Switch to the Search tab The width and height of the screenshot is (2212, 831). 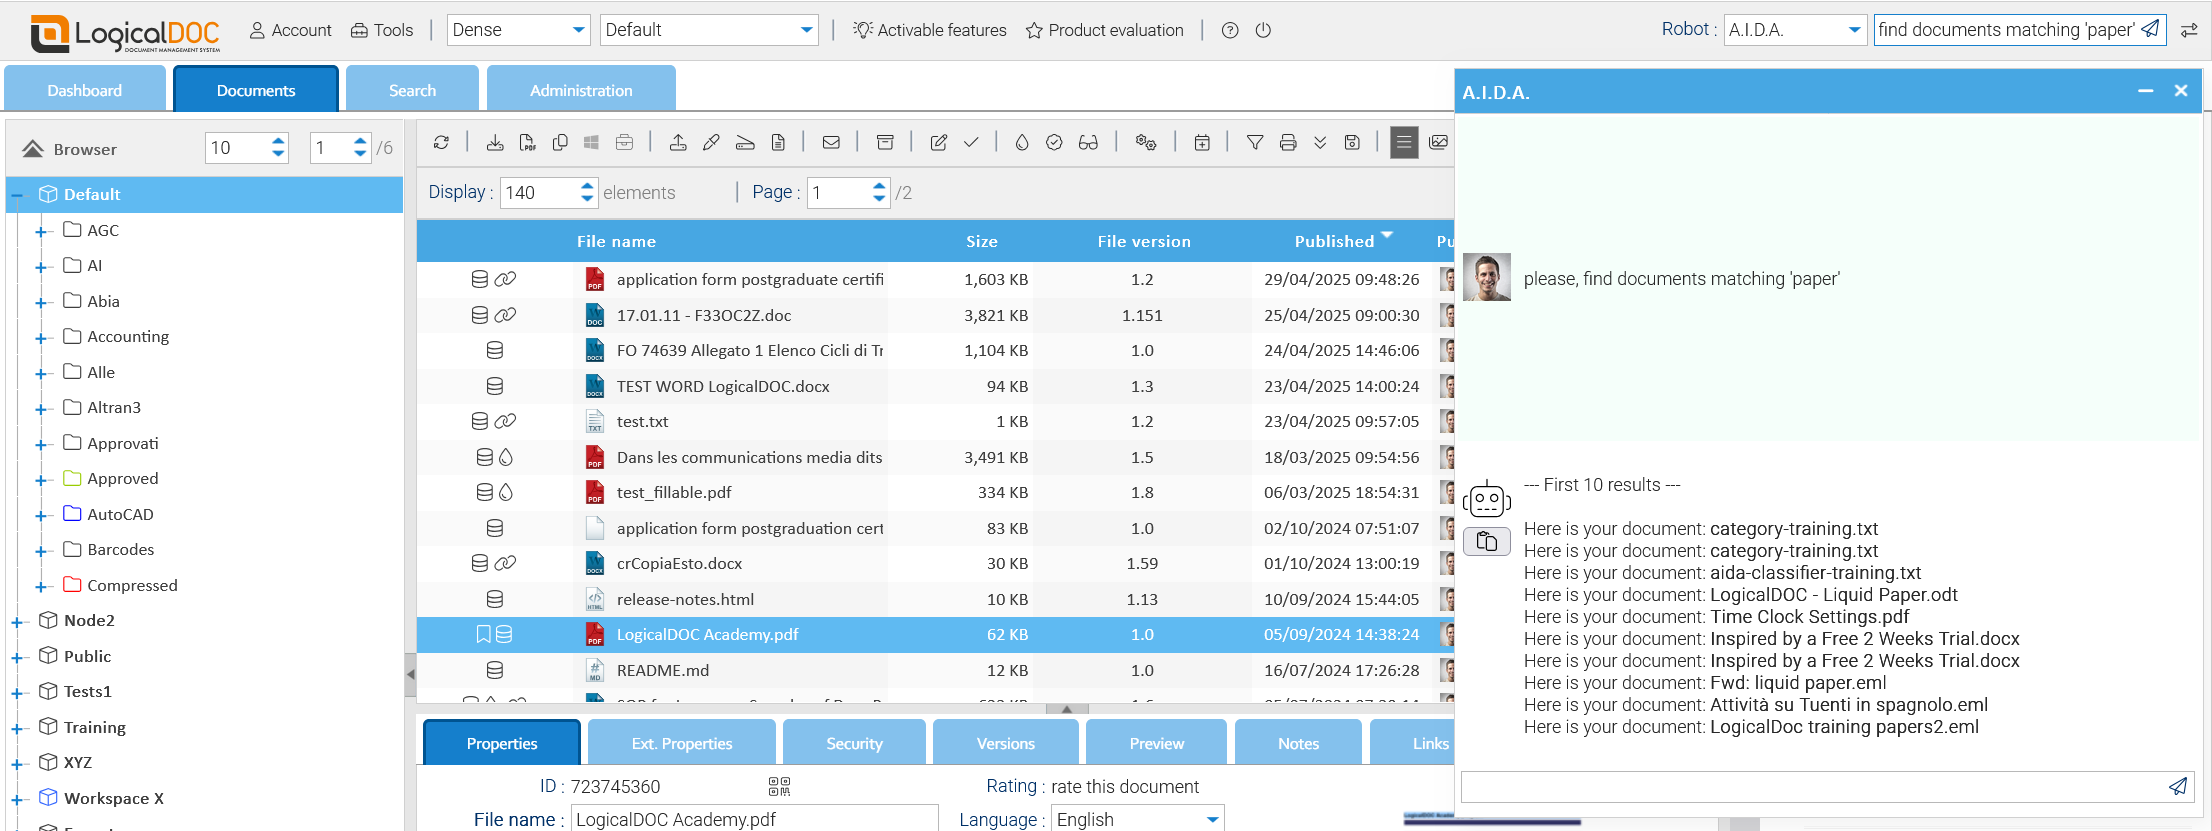(x=412, y=90)
